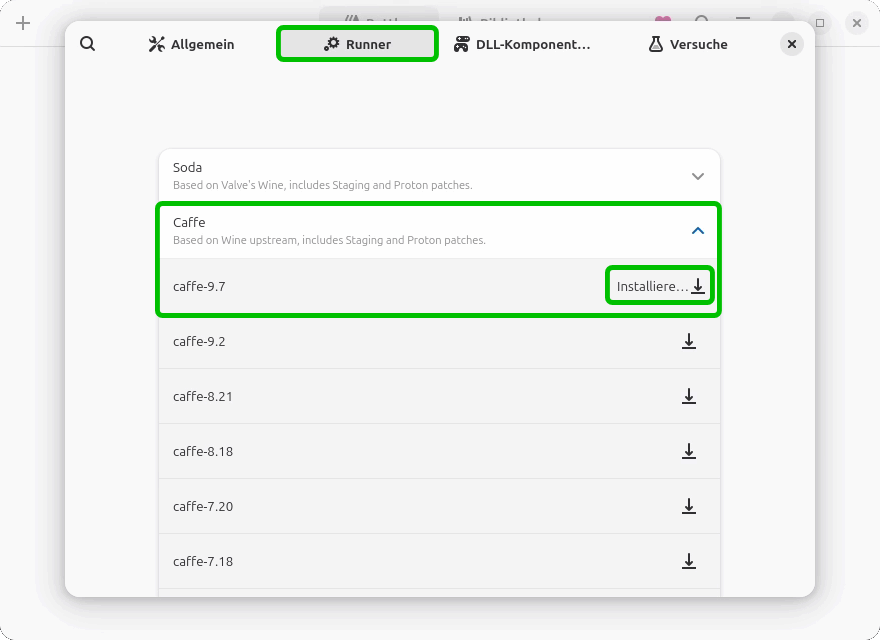Expand the Soda runner list chevron
This screenshot has height=640, width=880.
(698, 176)
